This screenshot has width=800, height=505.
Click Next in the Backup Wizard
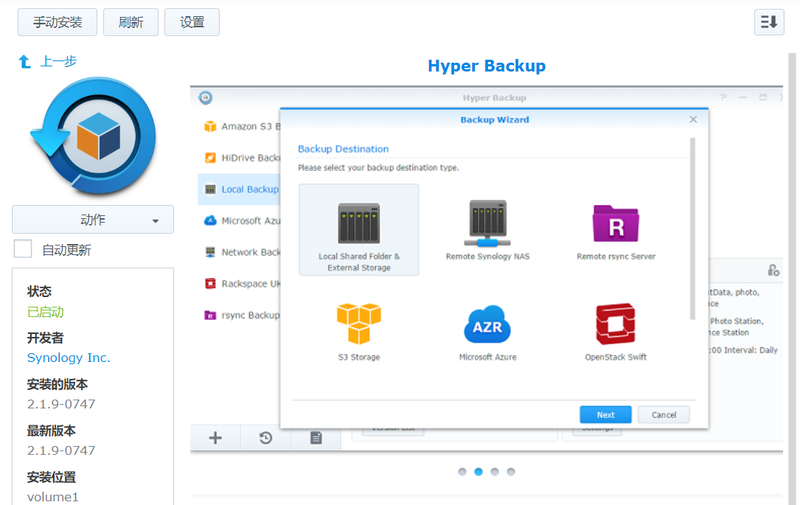pyautogui.click(x=605, y=414)
